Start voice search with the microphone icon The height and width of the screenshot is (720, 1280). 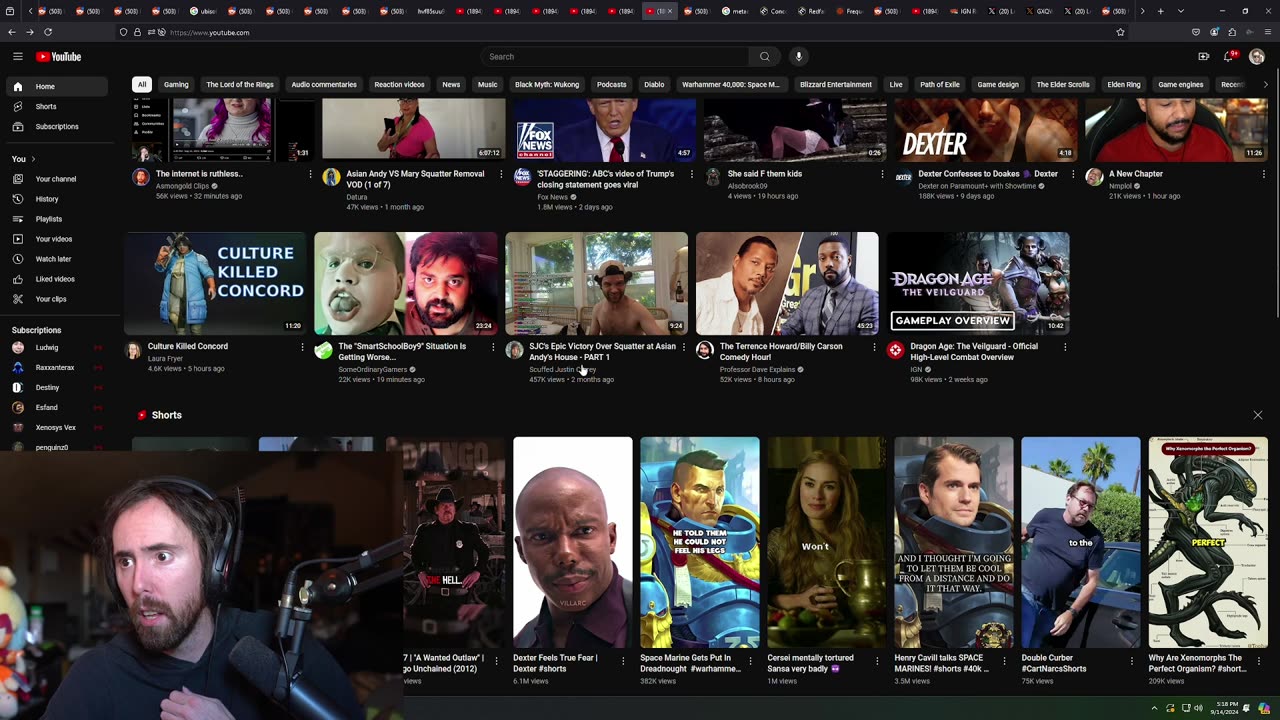pos(798,57)
